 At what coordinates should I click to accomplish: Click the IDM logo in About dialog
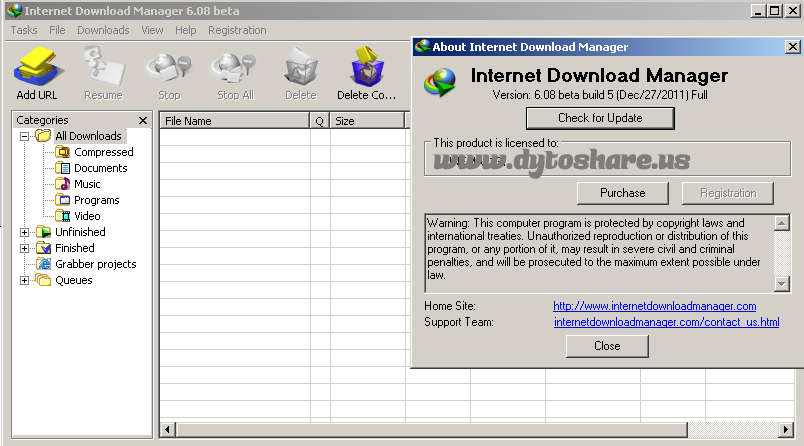click(x=440, y=83)
